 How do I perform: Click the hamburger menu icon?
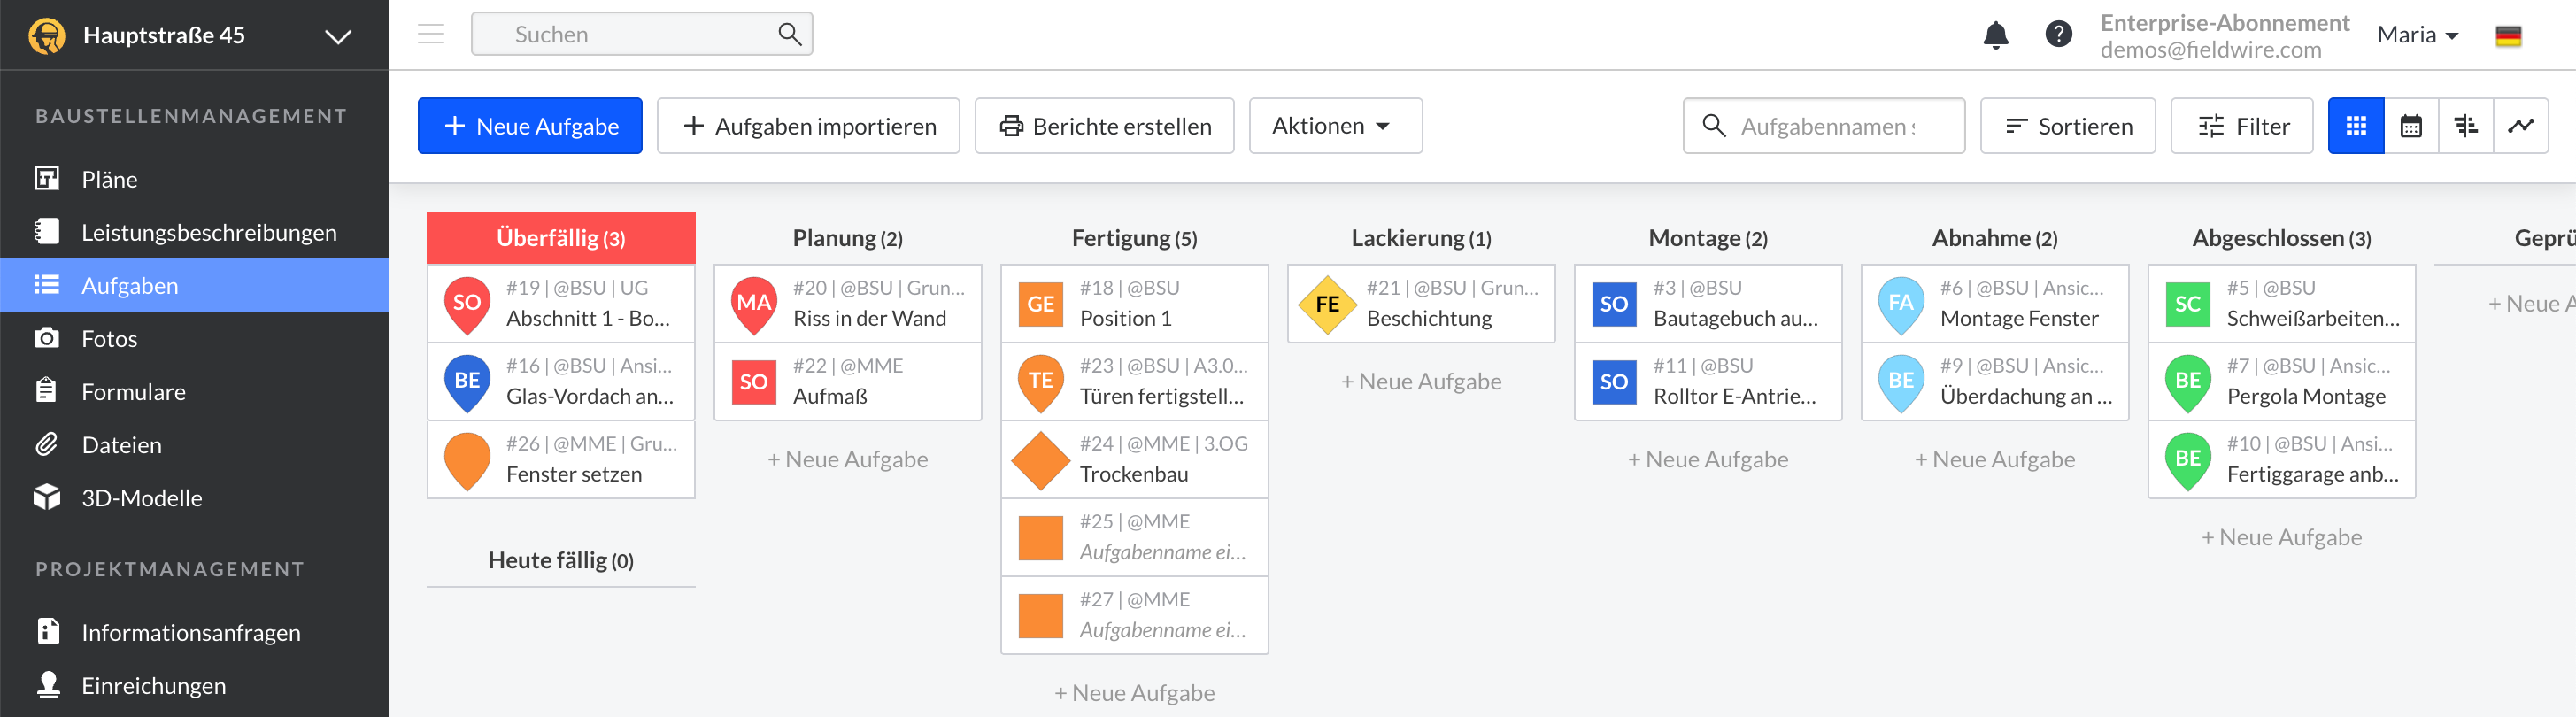[x=431, y=35]
